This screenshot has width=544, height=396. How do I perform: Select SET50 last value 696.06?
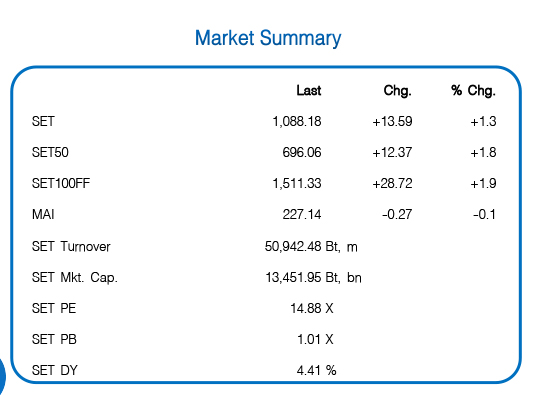coord(302,152)
